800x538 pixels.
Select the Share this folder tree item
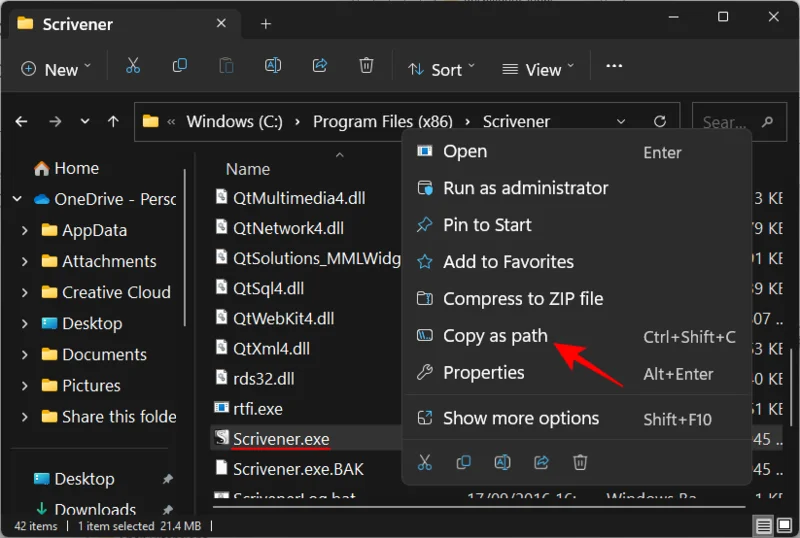pyautogui.click(x=109, y=417)
